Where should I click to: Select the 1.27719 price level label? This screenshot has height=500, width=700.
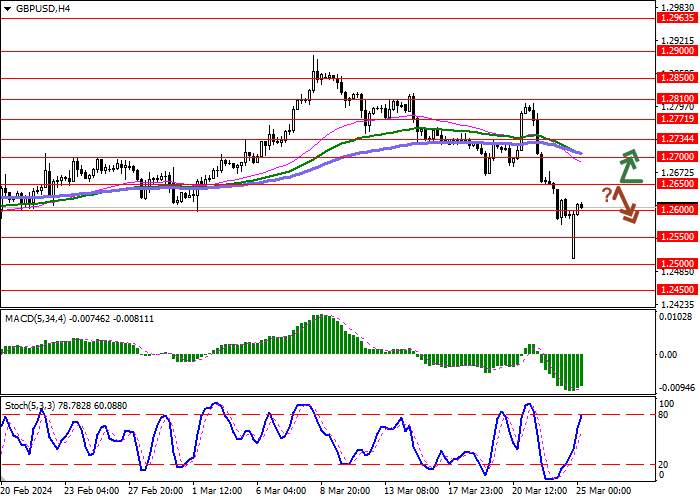pyautogui.click(x=678, y=119)
